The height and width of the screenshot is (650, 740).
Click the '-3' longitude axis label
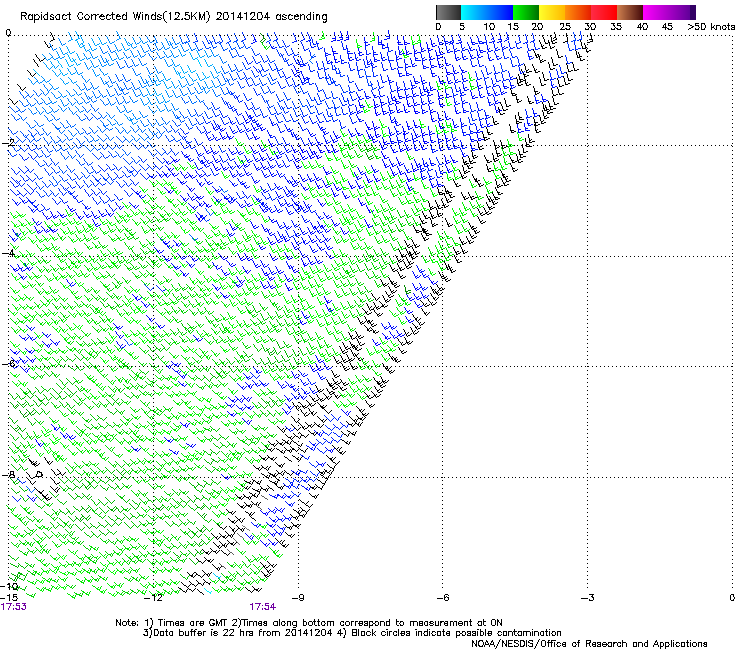pyautogui.click(x=588, y=598)
